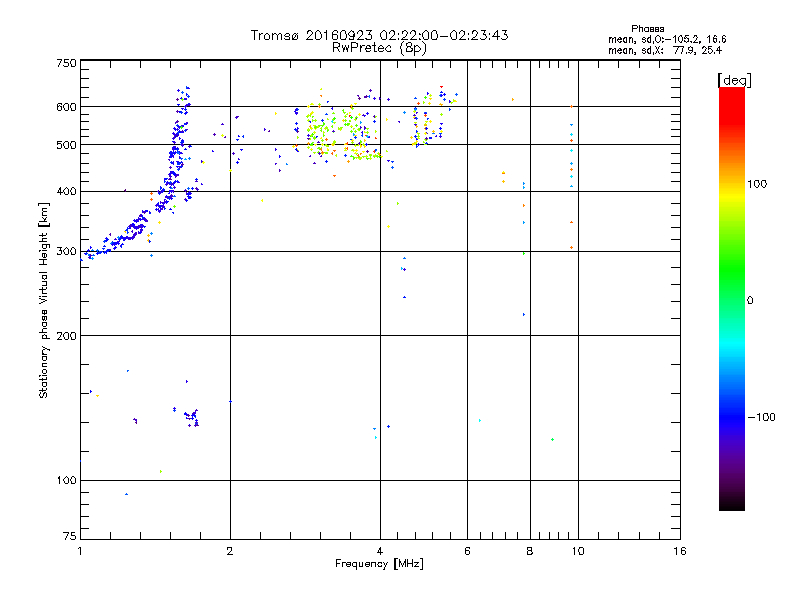Click the colorbar tick label '0'
Image resolution: width=800 pixels, height=600 pixels.
coord(750,301)
